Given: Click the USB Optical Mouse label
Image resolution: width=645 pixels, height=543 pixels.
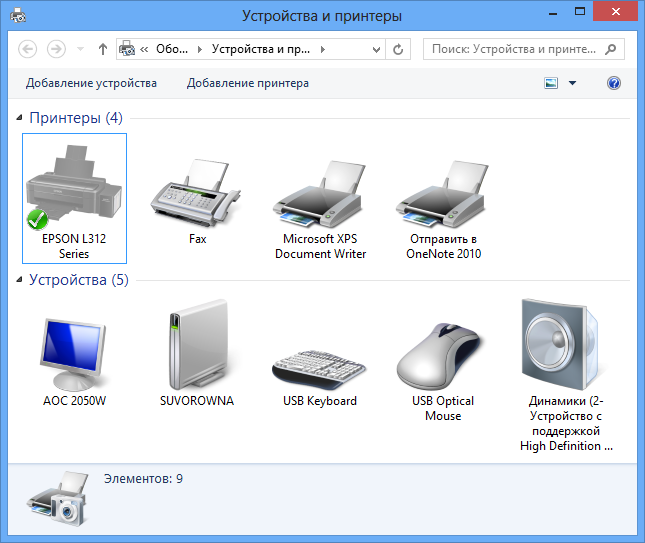Looking at the screenshot, I should tap(443, 408).
